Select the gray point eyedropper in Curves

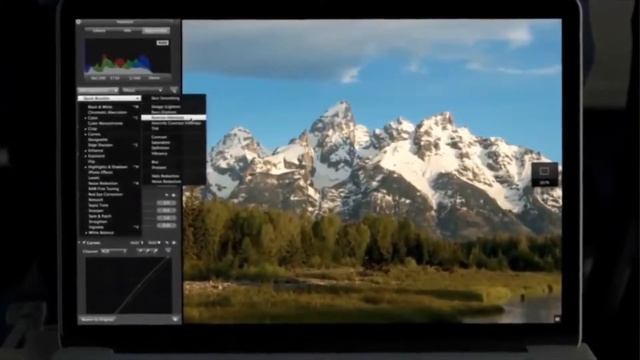[148, 251]
